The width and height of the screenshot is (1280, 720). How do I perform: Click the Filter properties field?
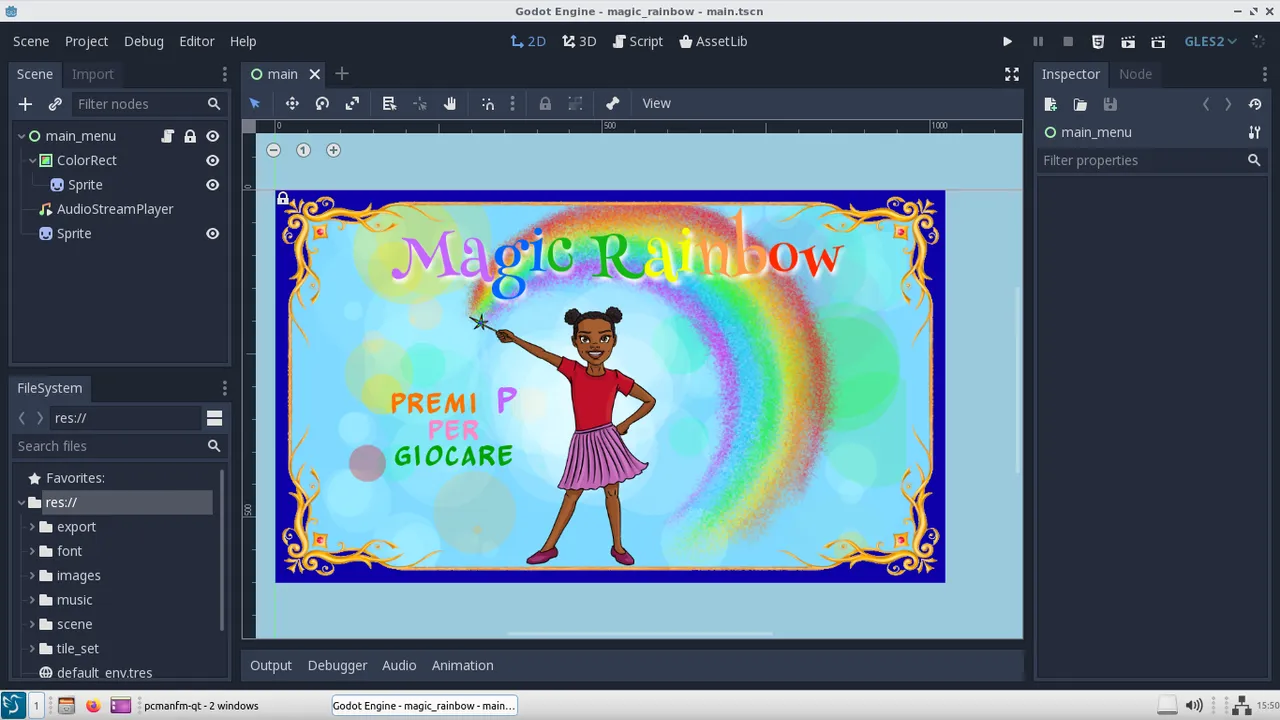[x=1151, y=160]
